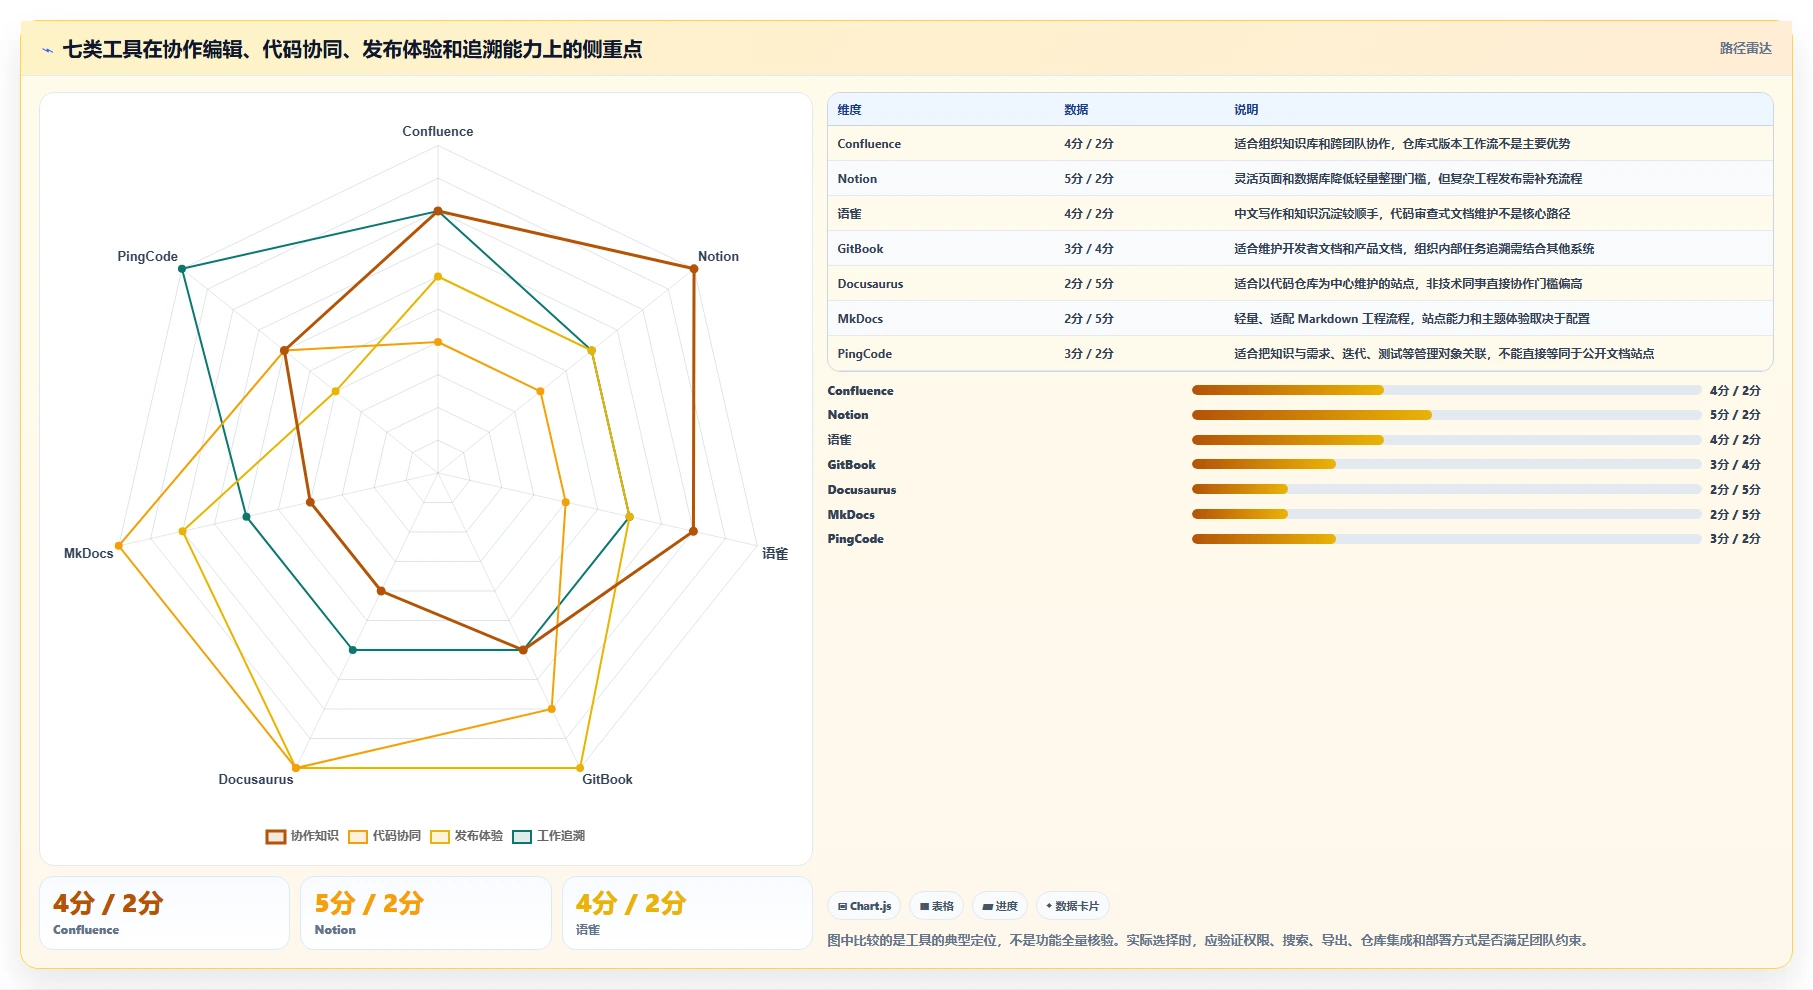1813x990 pixels.
Task: Toggle the 代码协同 legend series
Action: [385, 836]
